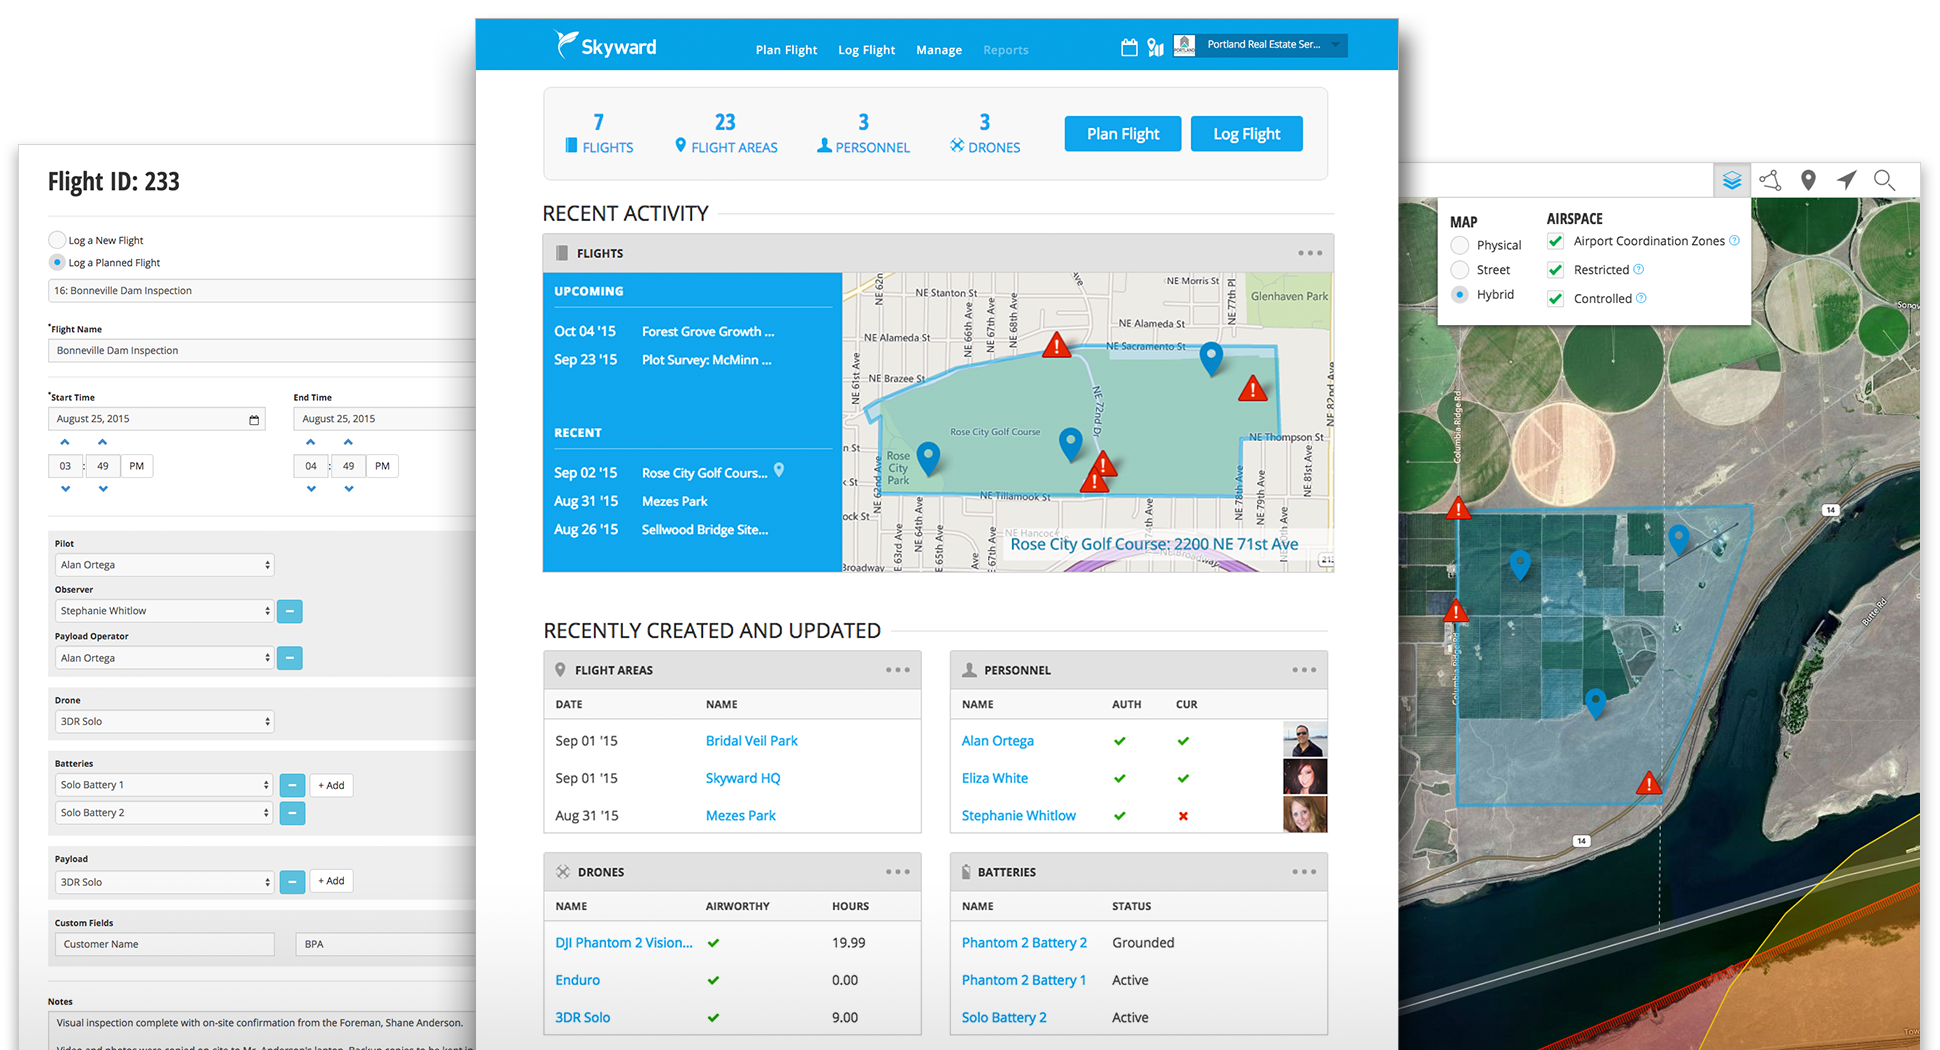Open the Bridal Veil Park link

tap(751, 740)
